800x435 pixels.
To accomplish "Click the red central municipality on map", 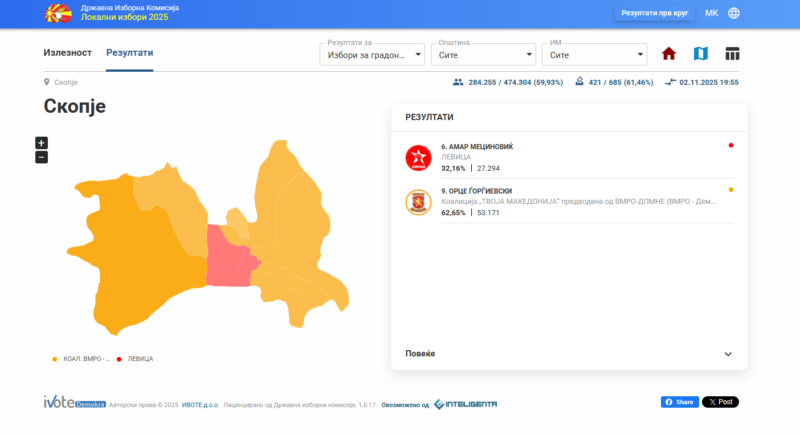I will pyautogui.click(x=230, y=258).
